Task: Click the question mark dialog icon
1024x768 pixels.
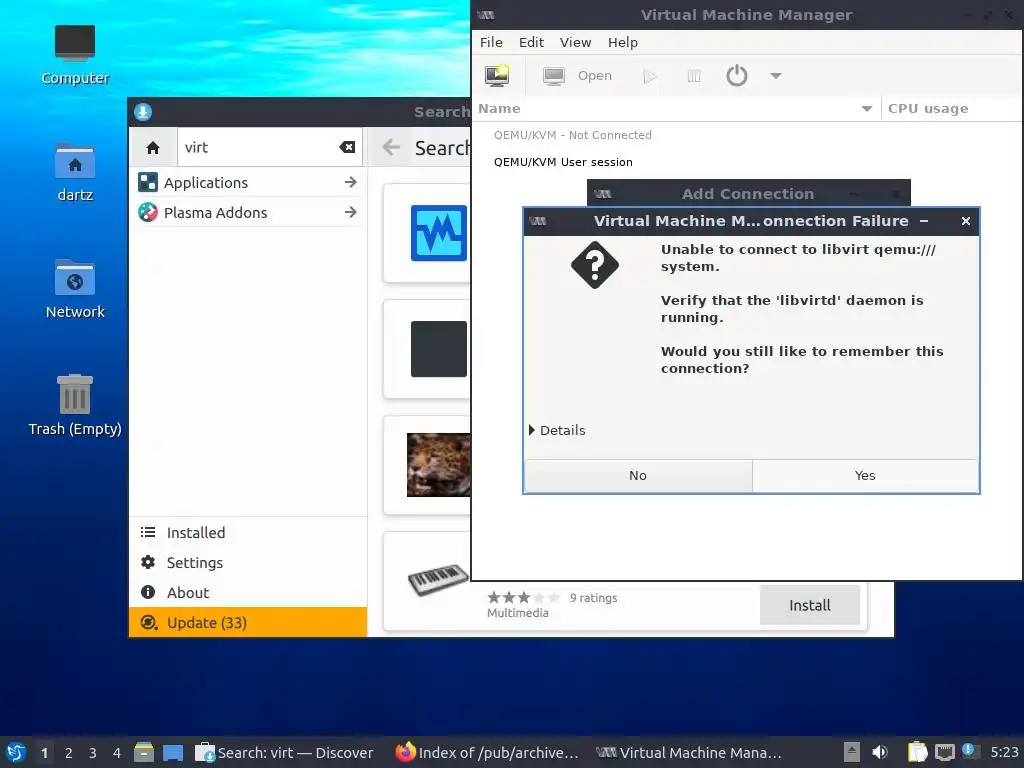Action: point(595,265)
